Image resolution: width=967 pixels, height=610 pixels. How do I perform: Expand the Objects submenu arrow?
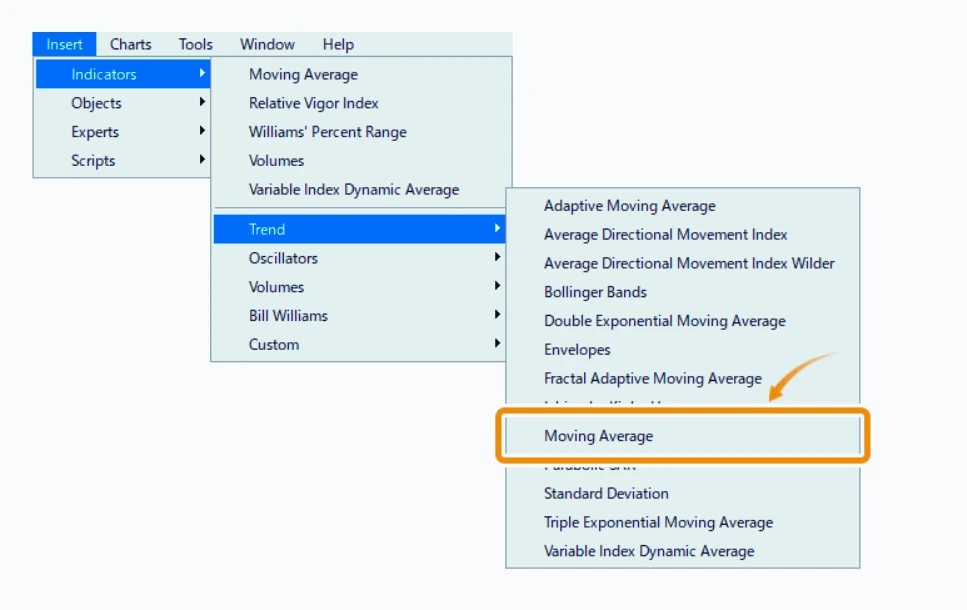202,102
